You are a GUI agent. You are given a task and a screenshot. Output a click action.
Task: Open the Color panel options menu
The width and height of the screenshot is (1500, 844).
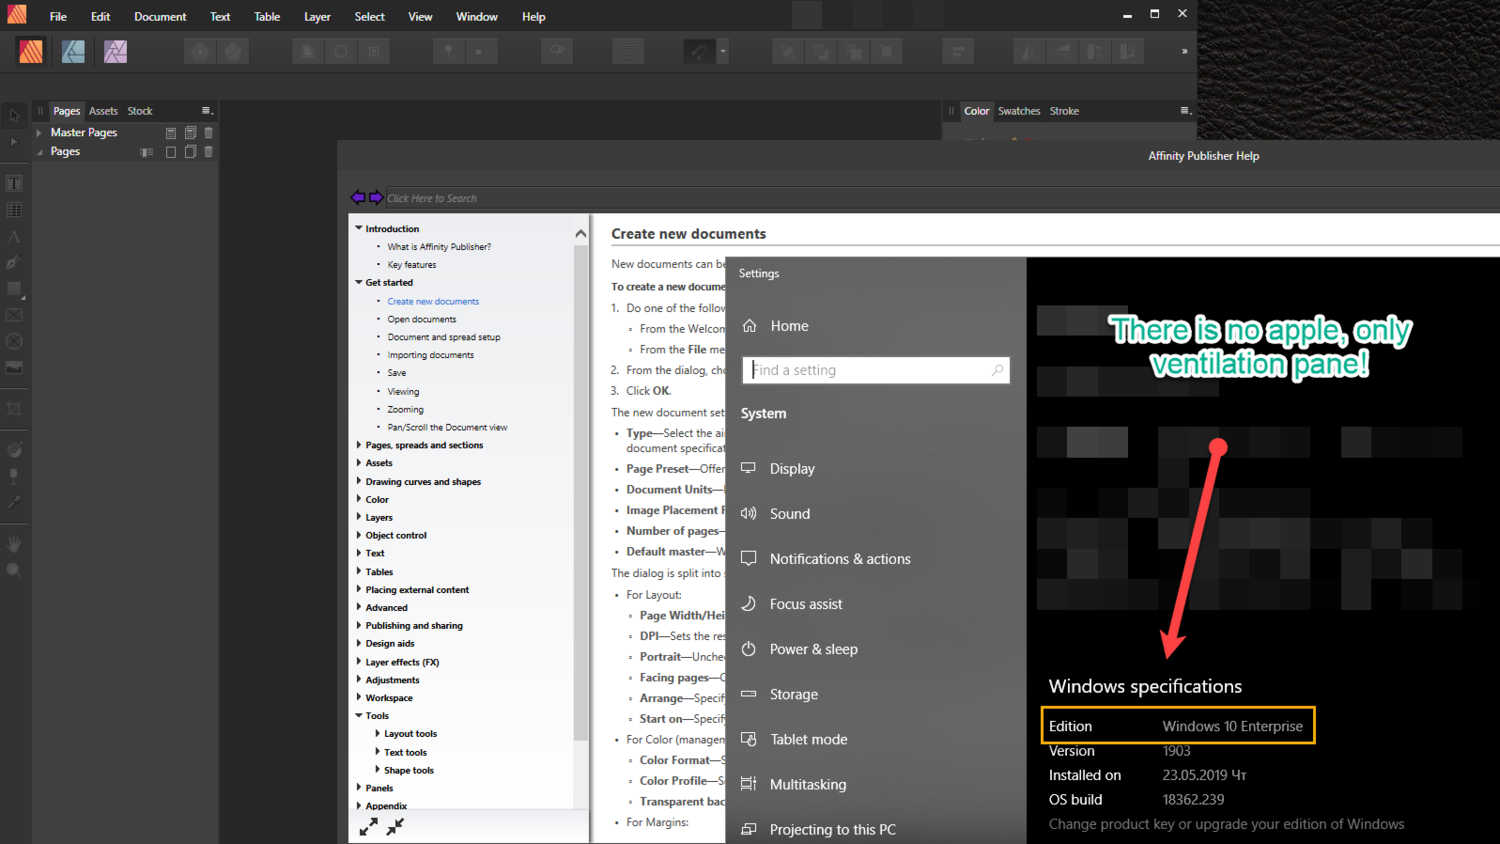coord(1185,111)
